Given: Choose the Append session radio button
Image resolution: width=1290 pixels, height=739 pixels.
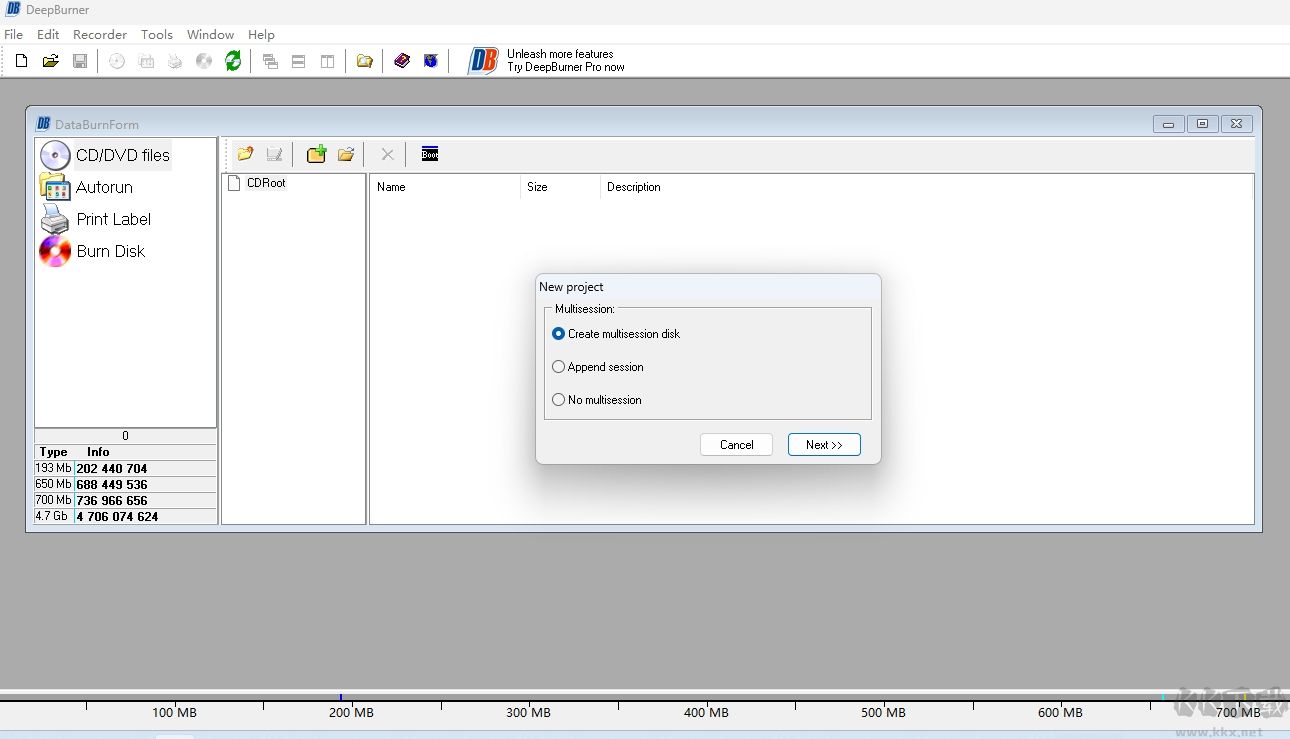Looking at the screenshot, I should (559, 367).
